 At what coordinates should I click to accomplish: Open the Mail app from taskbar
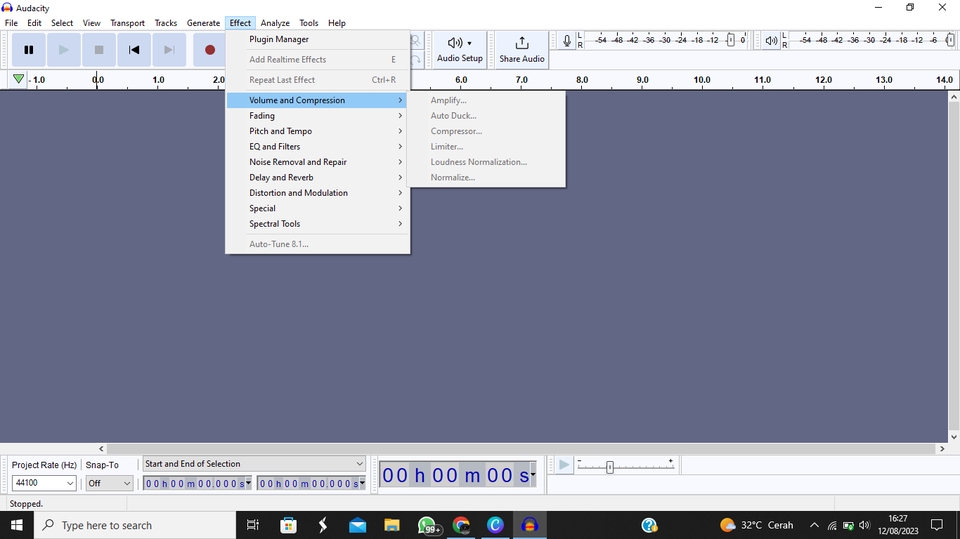[x=358, y=526]
